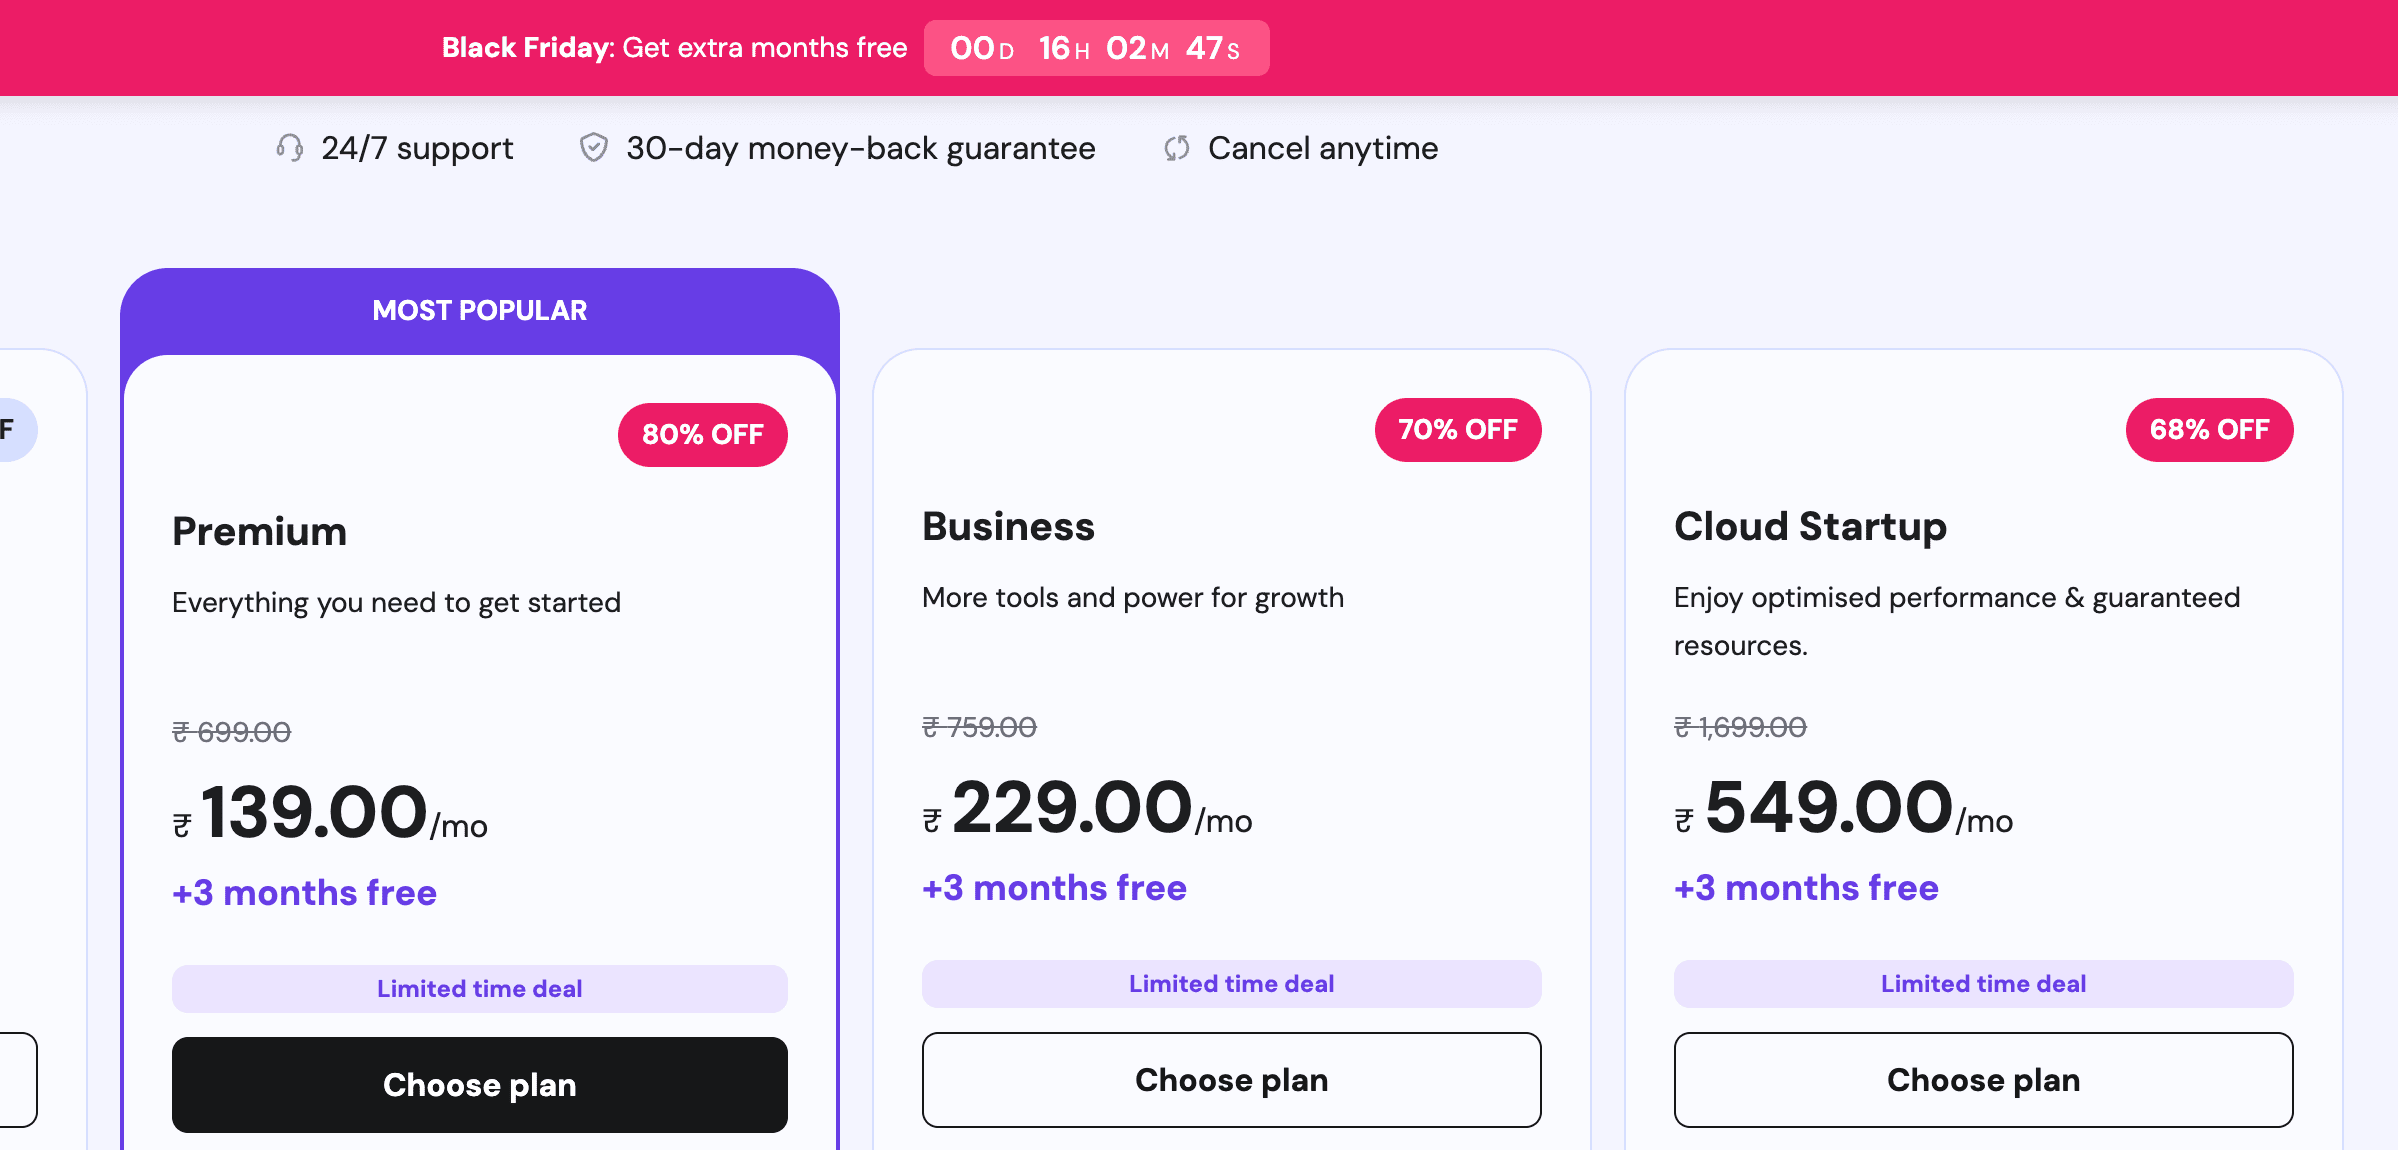Screen dimensions: 2398x1150
Task: Click the Black Friday promo text
Action: (674, 48)
